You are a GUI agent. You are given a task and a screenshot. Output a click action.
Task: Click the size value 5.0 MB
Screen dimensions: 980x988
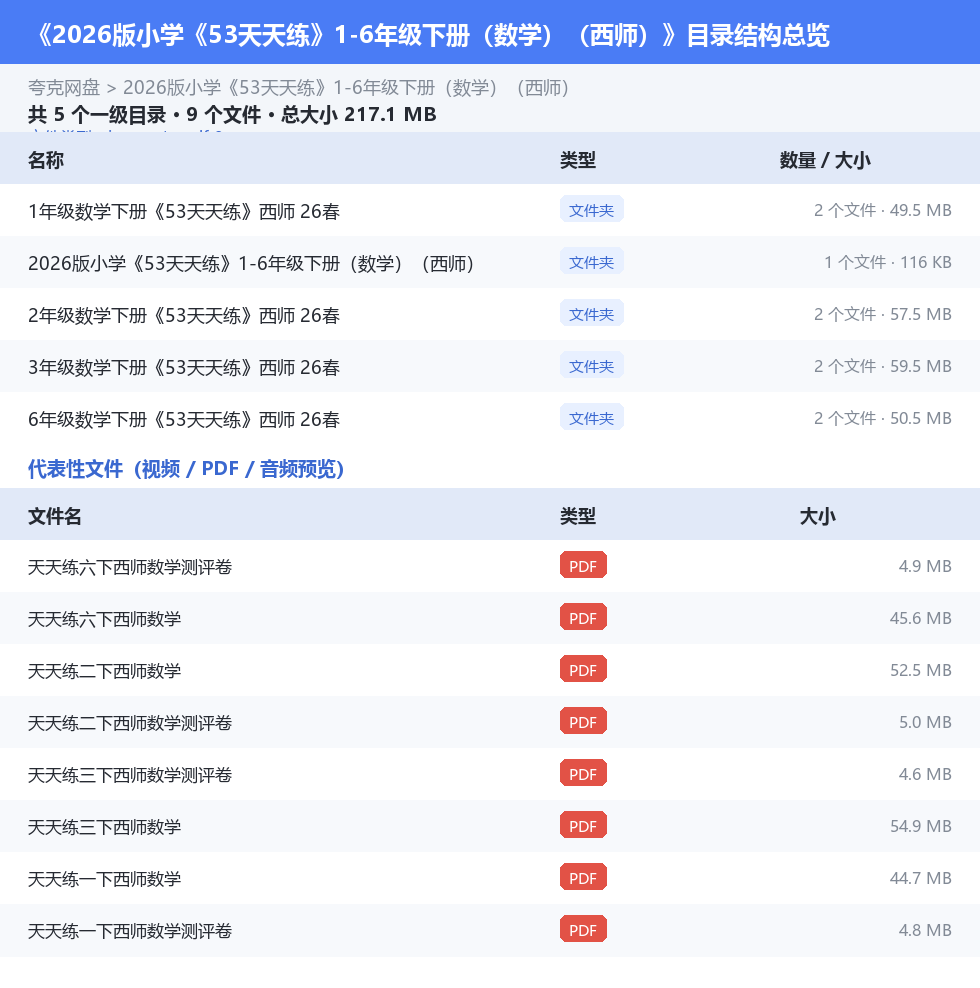[x=925, y=722]
